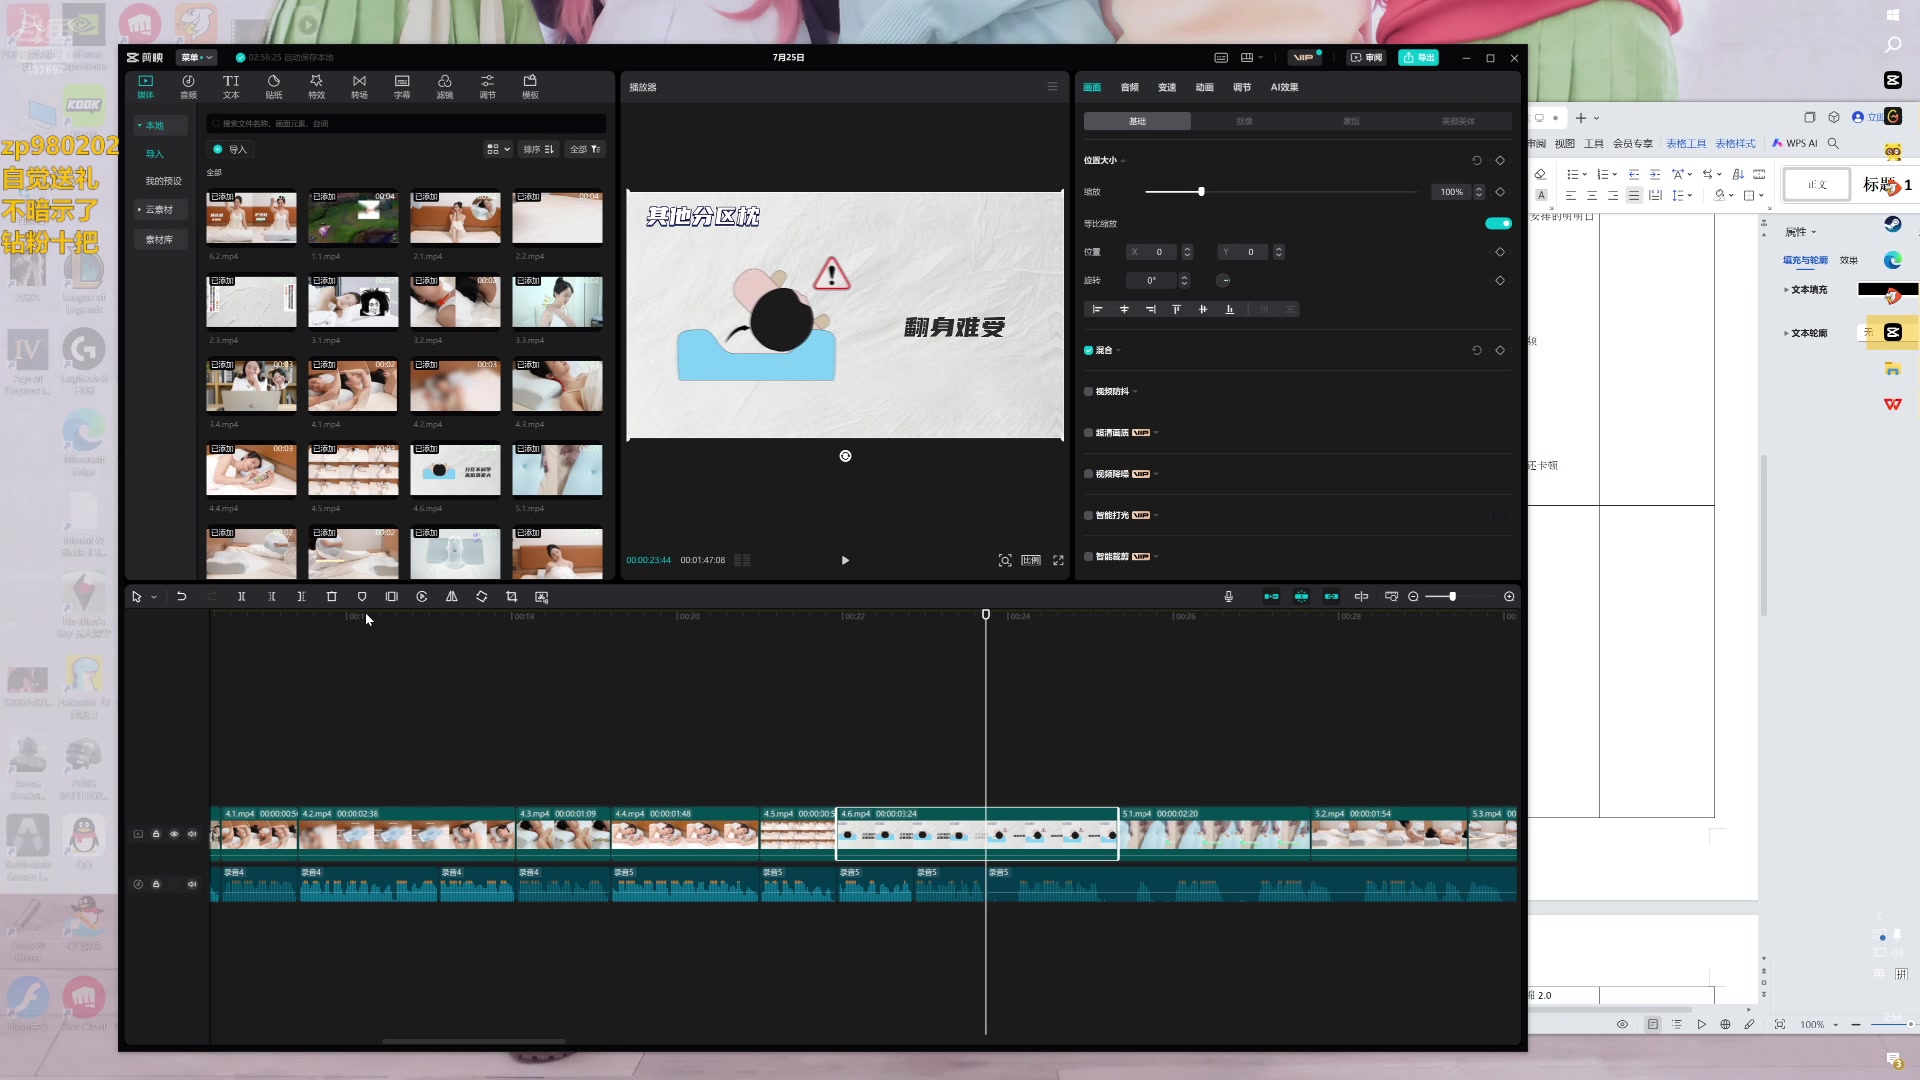
Task: Click the delete (trash) icon in timeline toolbar
Action: 332,597
